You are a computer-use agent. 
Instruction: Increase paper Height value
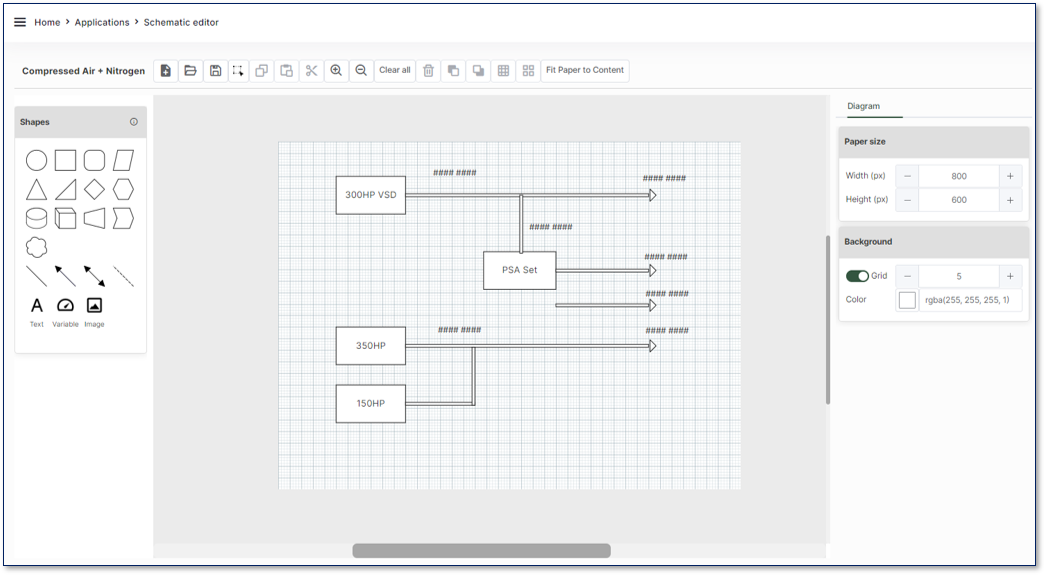pos(1010,200)
